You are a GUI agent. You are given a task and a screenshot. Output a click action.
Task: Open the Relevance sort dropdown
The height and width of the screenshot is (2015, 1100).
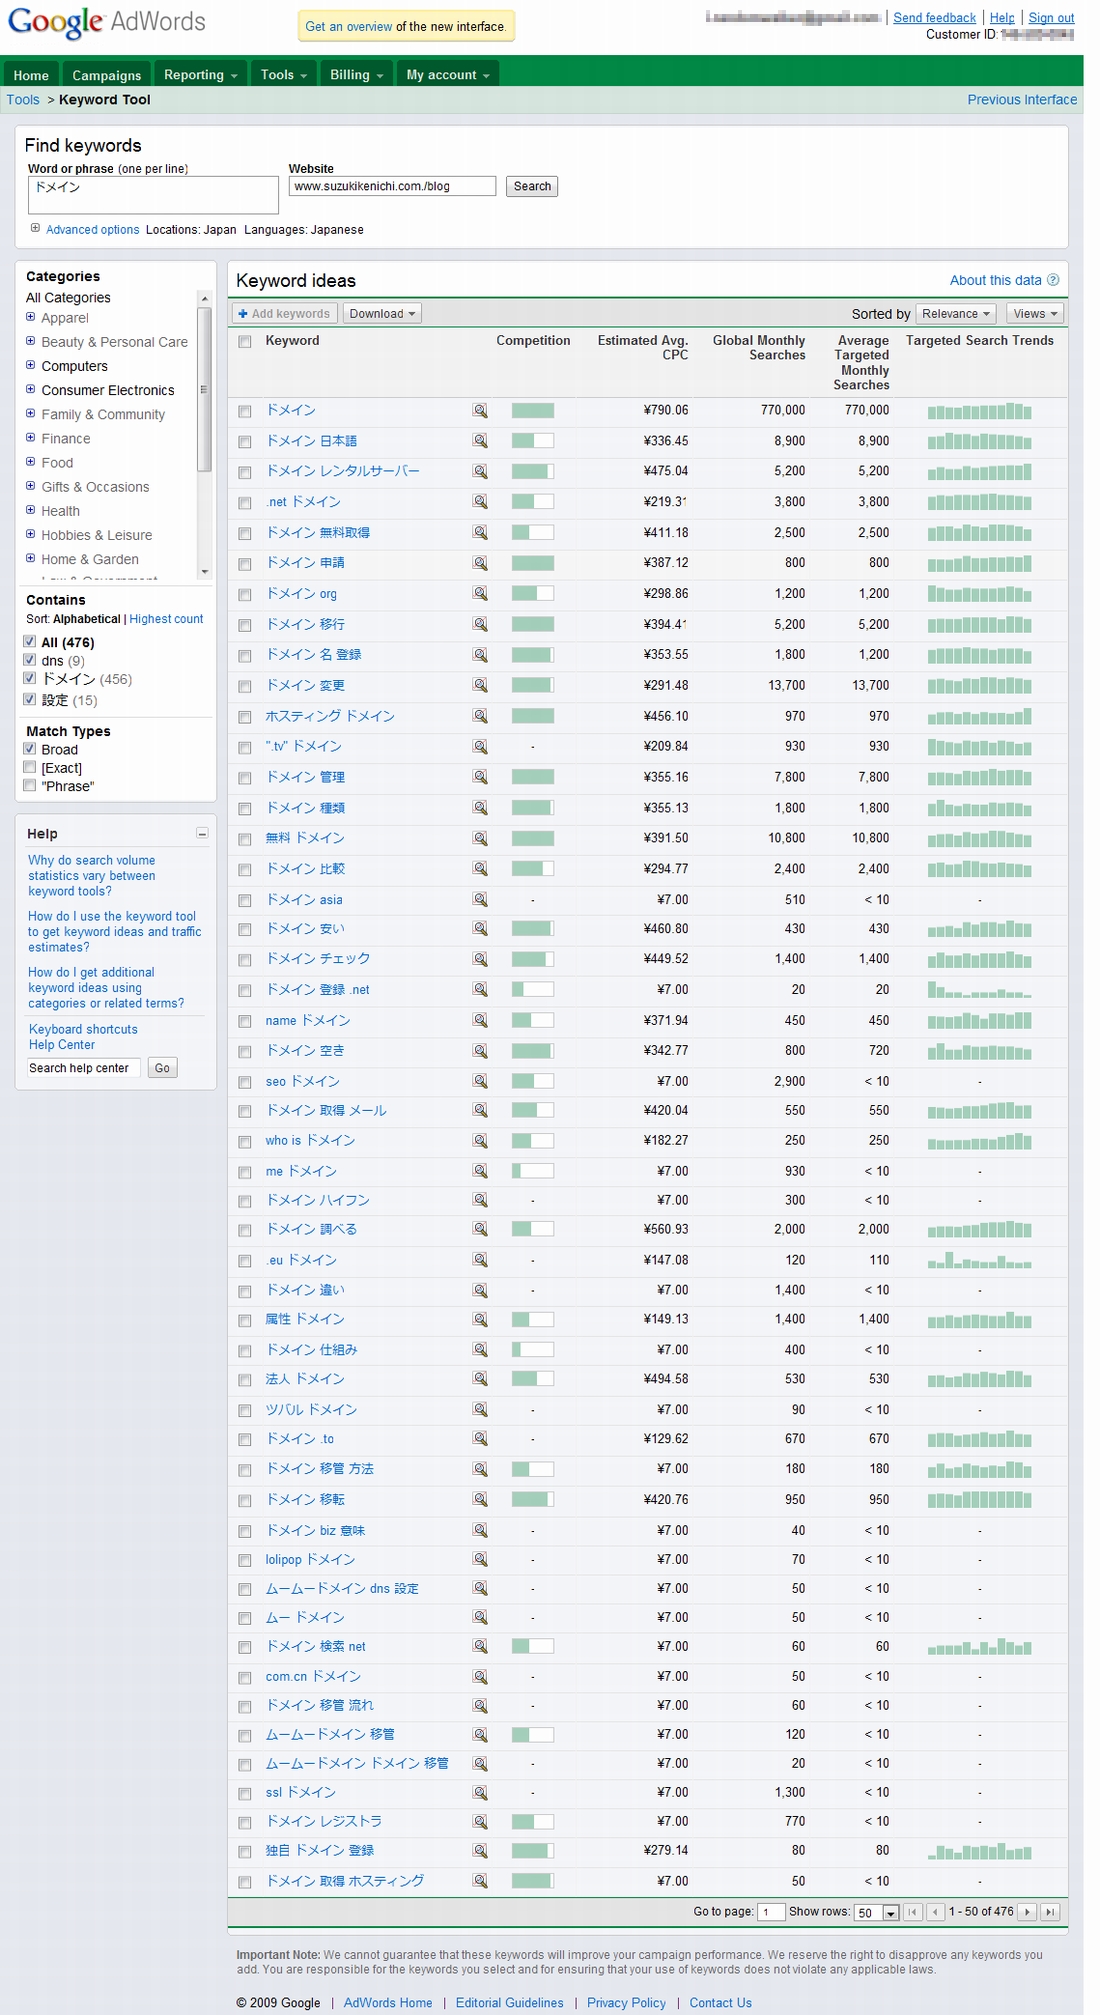click(x=955, y=314)
